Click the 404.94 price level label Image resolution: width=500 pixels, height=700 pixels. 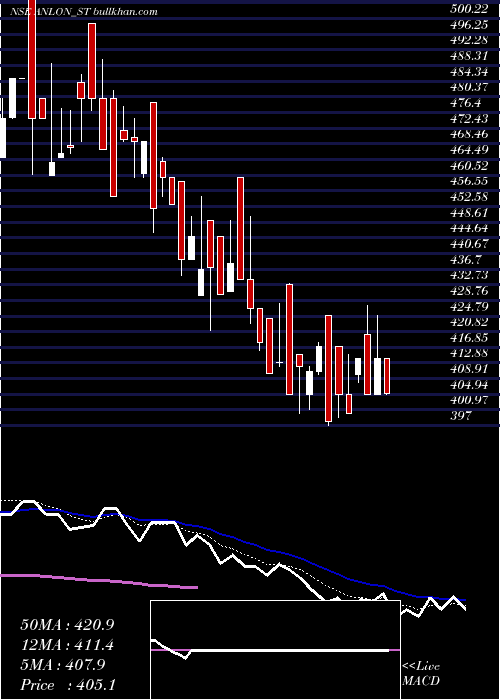tap(470, 385)
